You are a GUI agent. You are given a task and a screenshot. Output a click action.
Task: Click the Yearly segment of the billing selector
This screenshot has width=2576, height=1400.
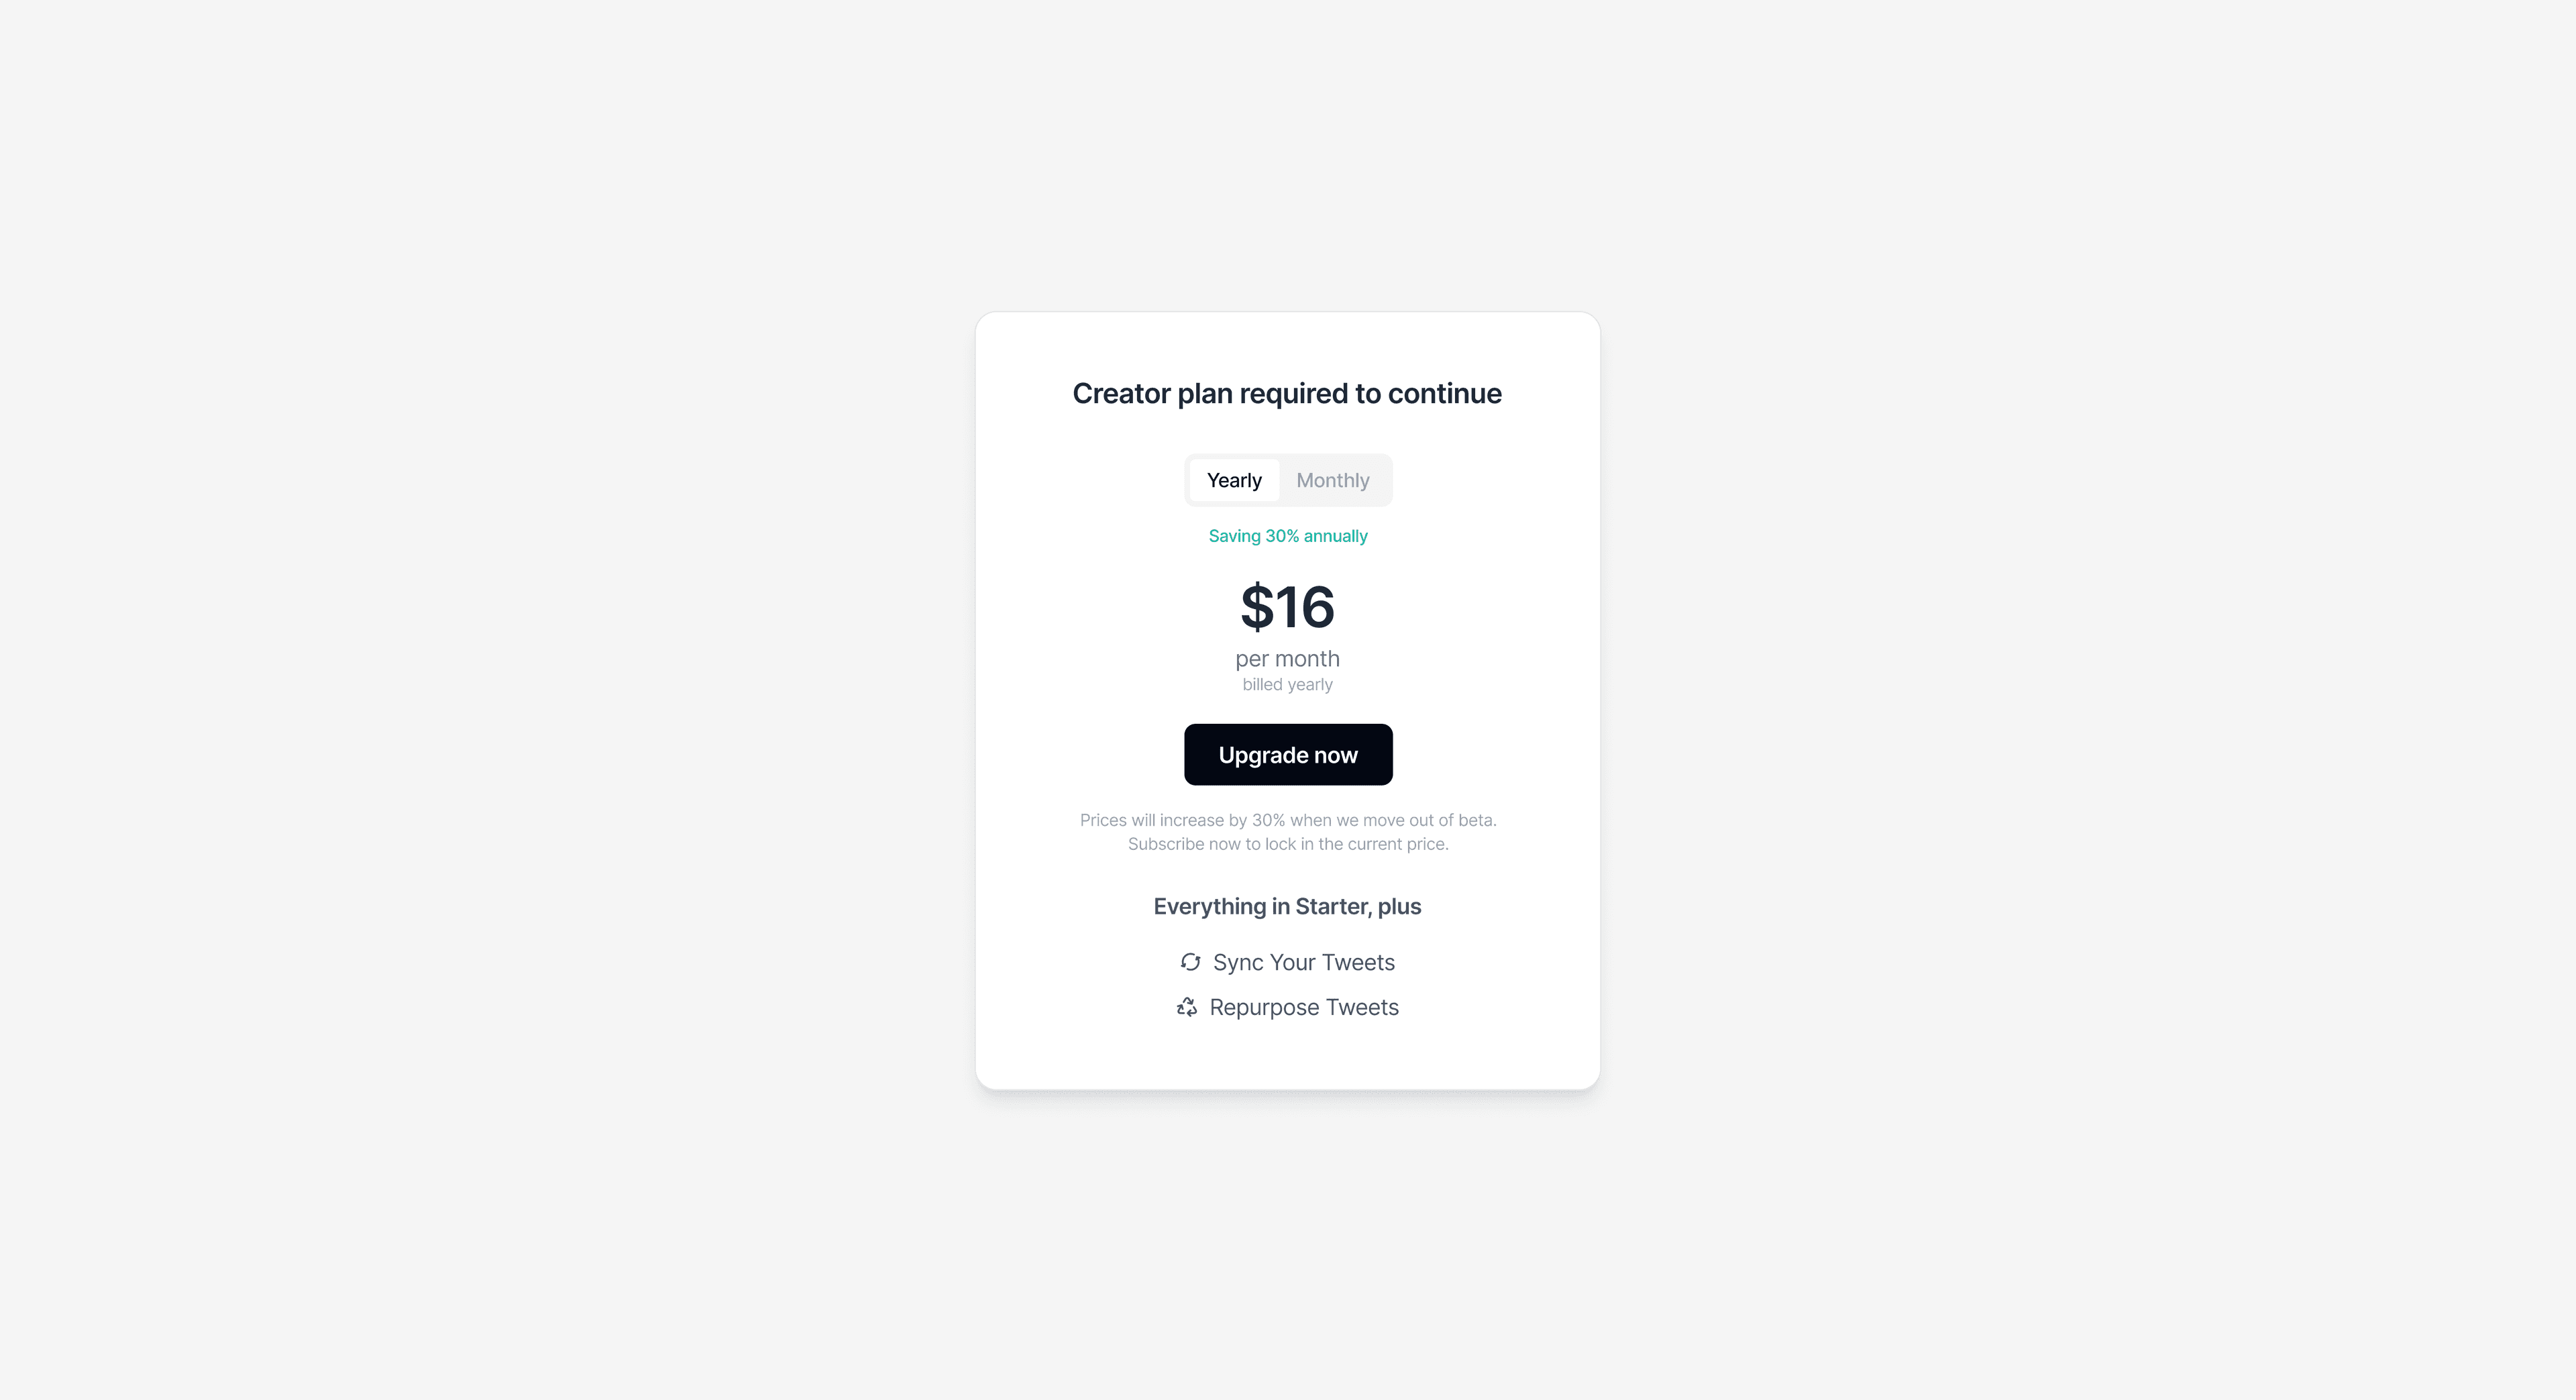pyautogui.click(x=1234, y=480)
